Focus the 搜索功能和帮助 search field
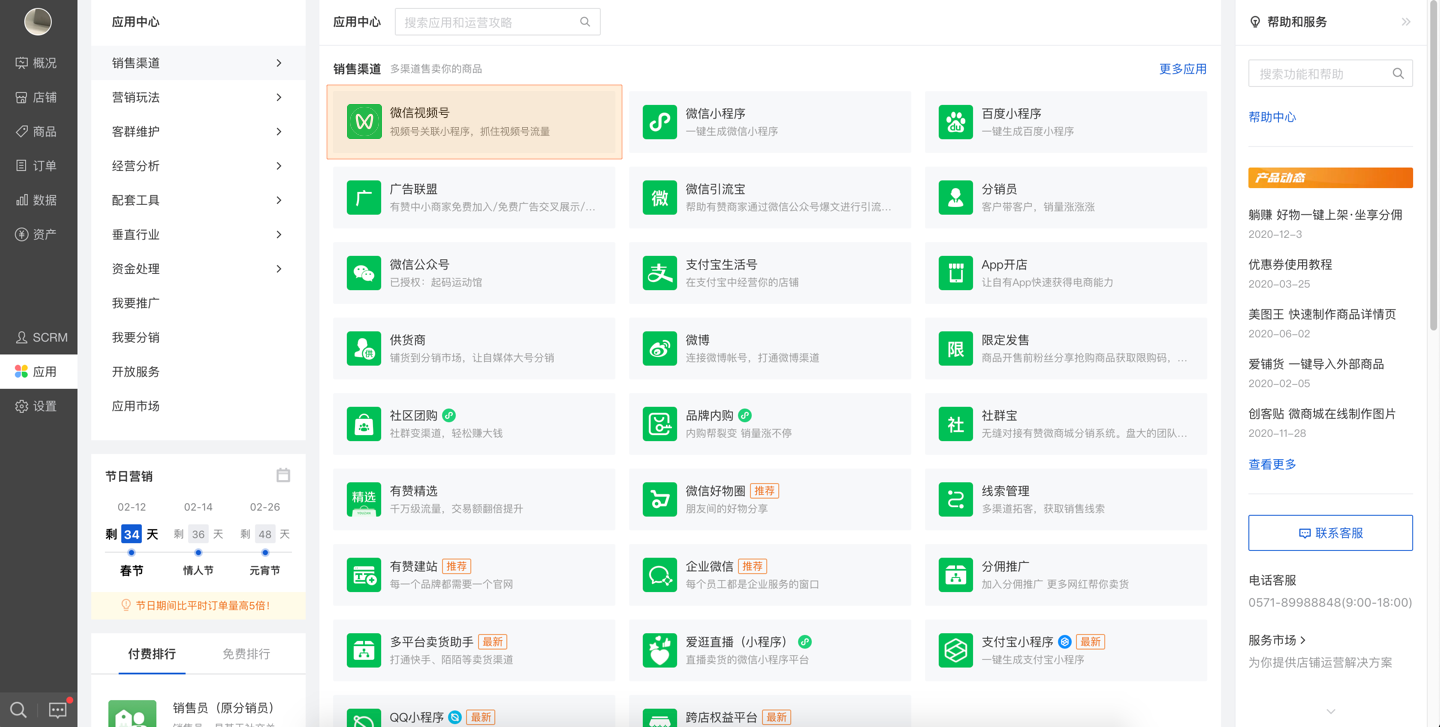This screenshot has width=1440, height=727. [1330, 73]
